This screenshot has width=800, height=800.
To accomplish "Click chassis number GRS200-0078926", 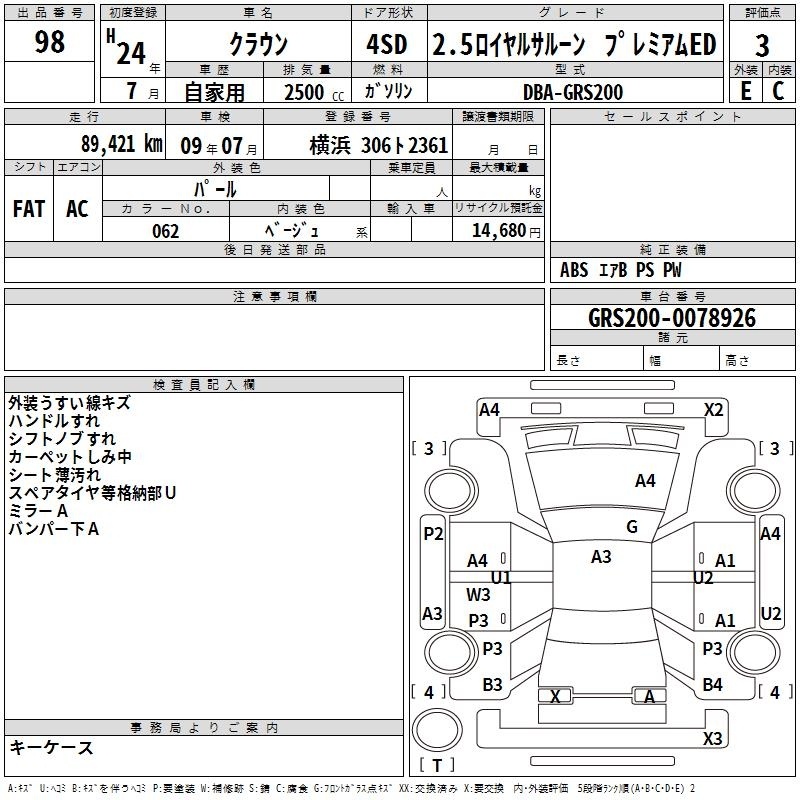I will (672, 318).
